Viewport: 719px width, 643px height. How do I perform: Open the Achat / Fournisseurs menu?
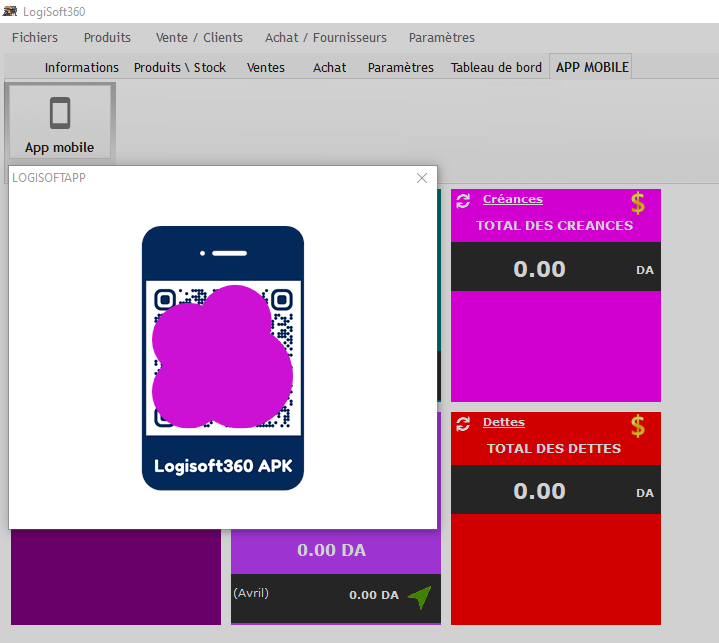pyautogui.click(x=326, y=38)
